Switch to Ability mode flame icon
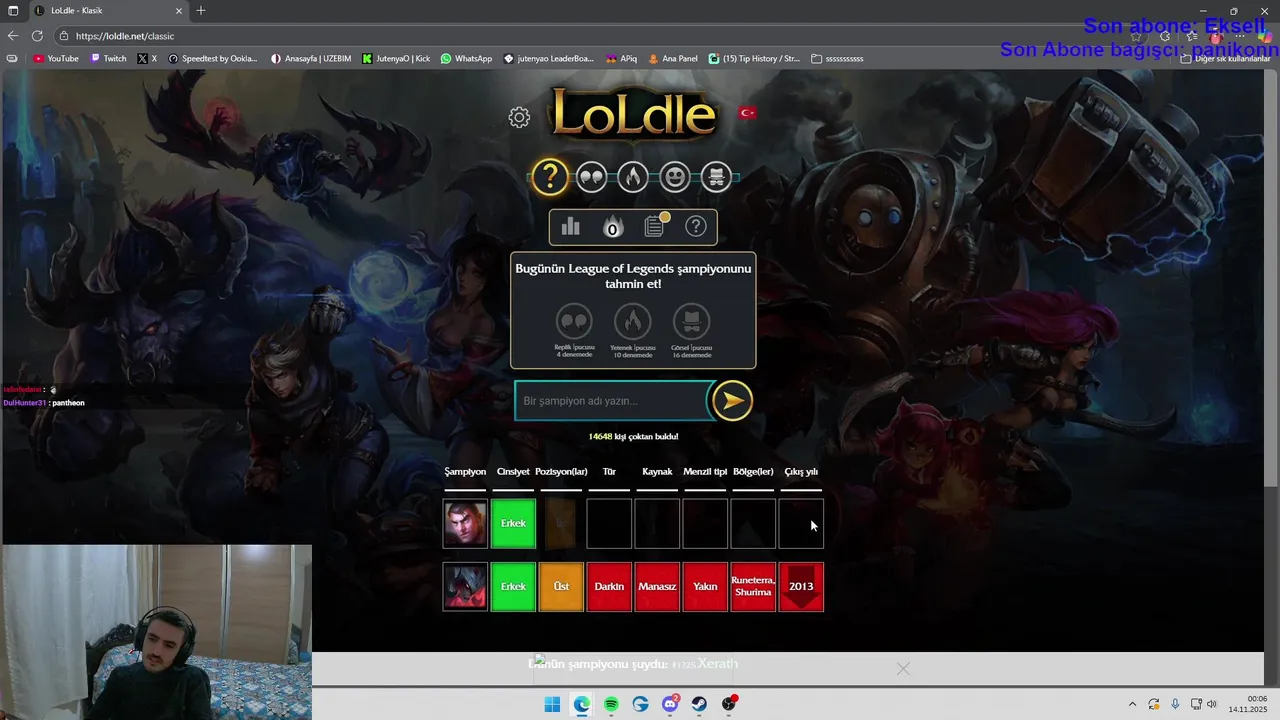The width and height of the screenshot is (1280, 720). click(x=633, y=177)
